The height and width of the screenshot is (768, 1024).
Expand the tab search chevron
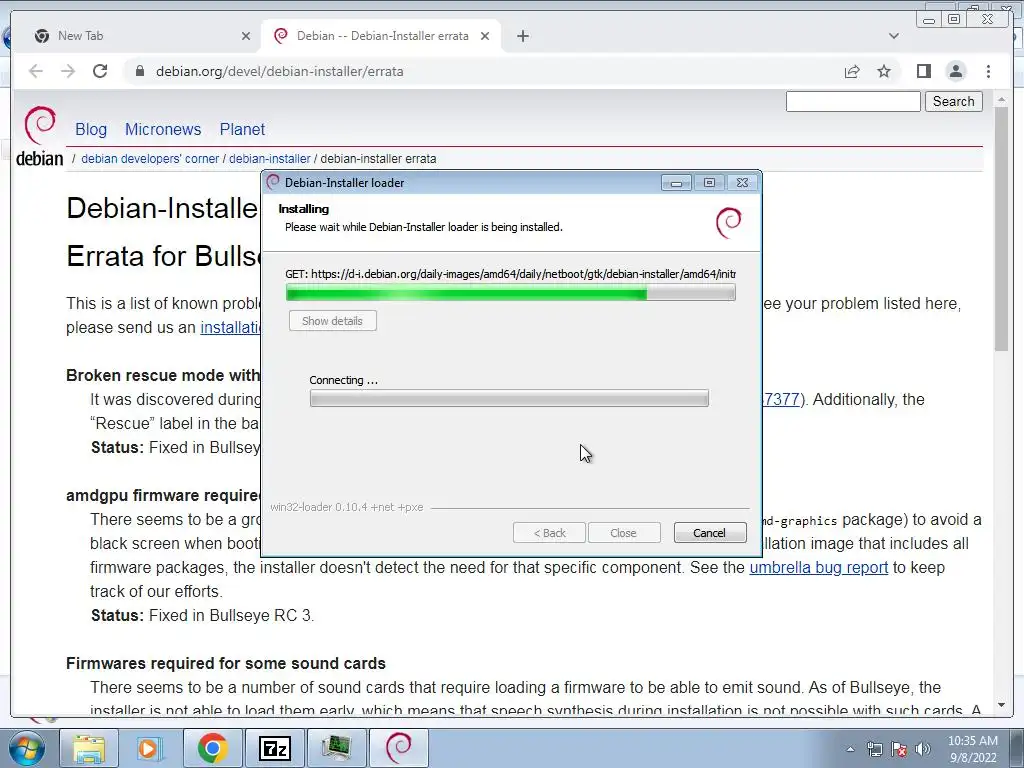click(x=893, y=36)
